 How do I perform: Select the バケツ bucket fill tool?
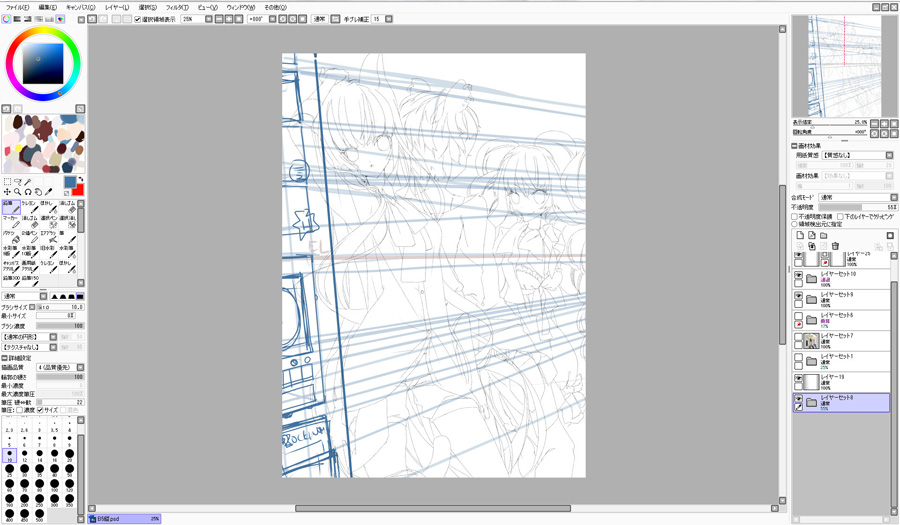coord(11,237)
